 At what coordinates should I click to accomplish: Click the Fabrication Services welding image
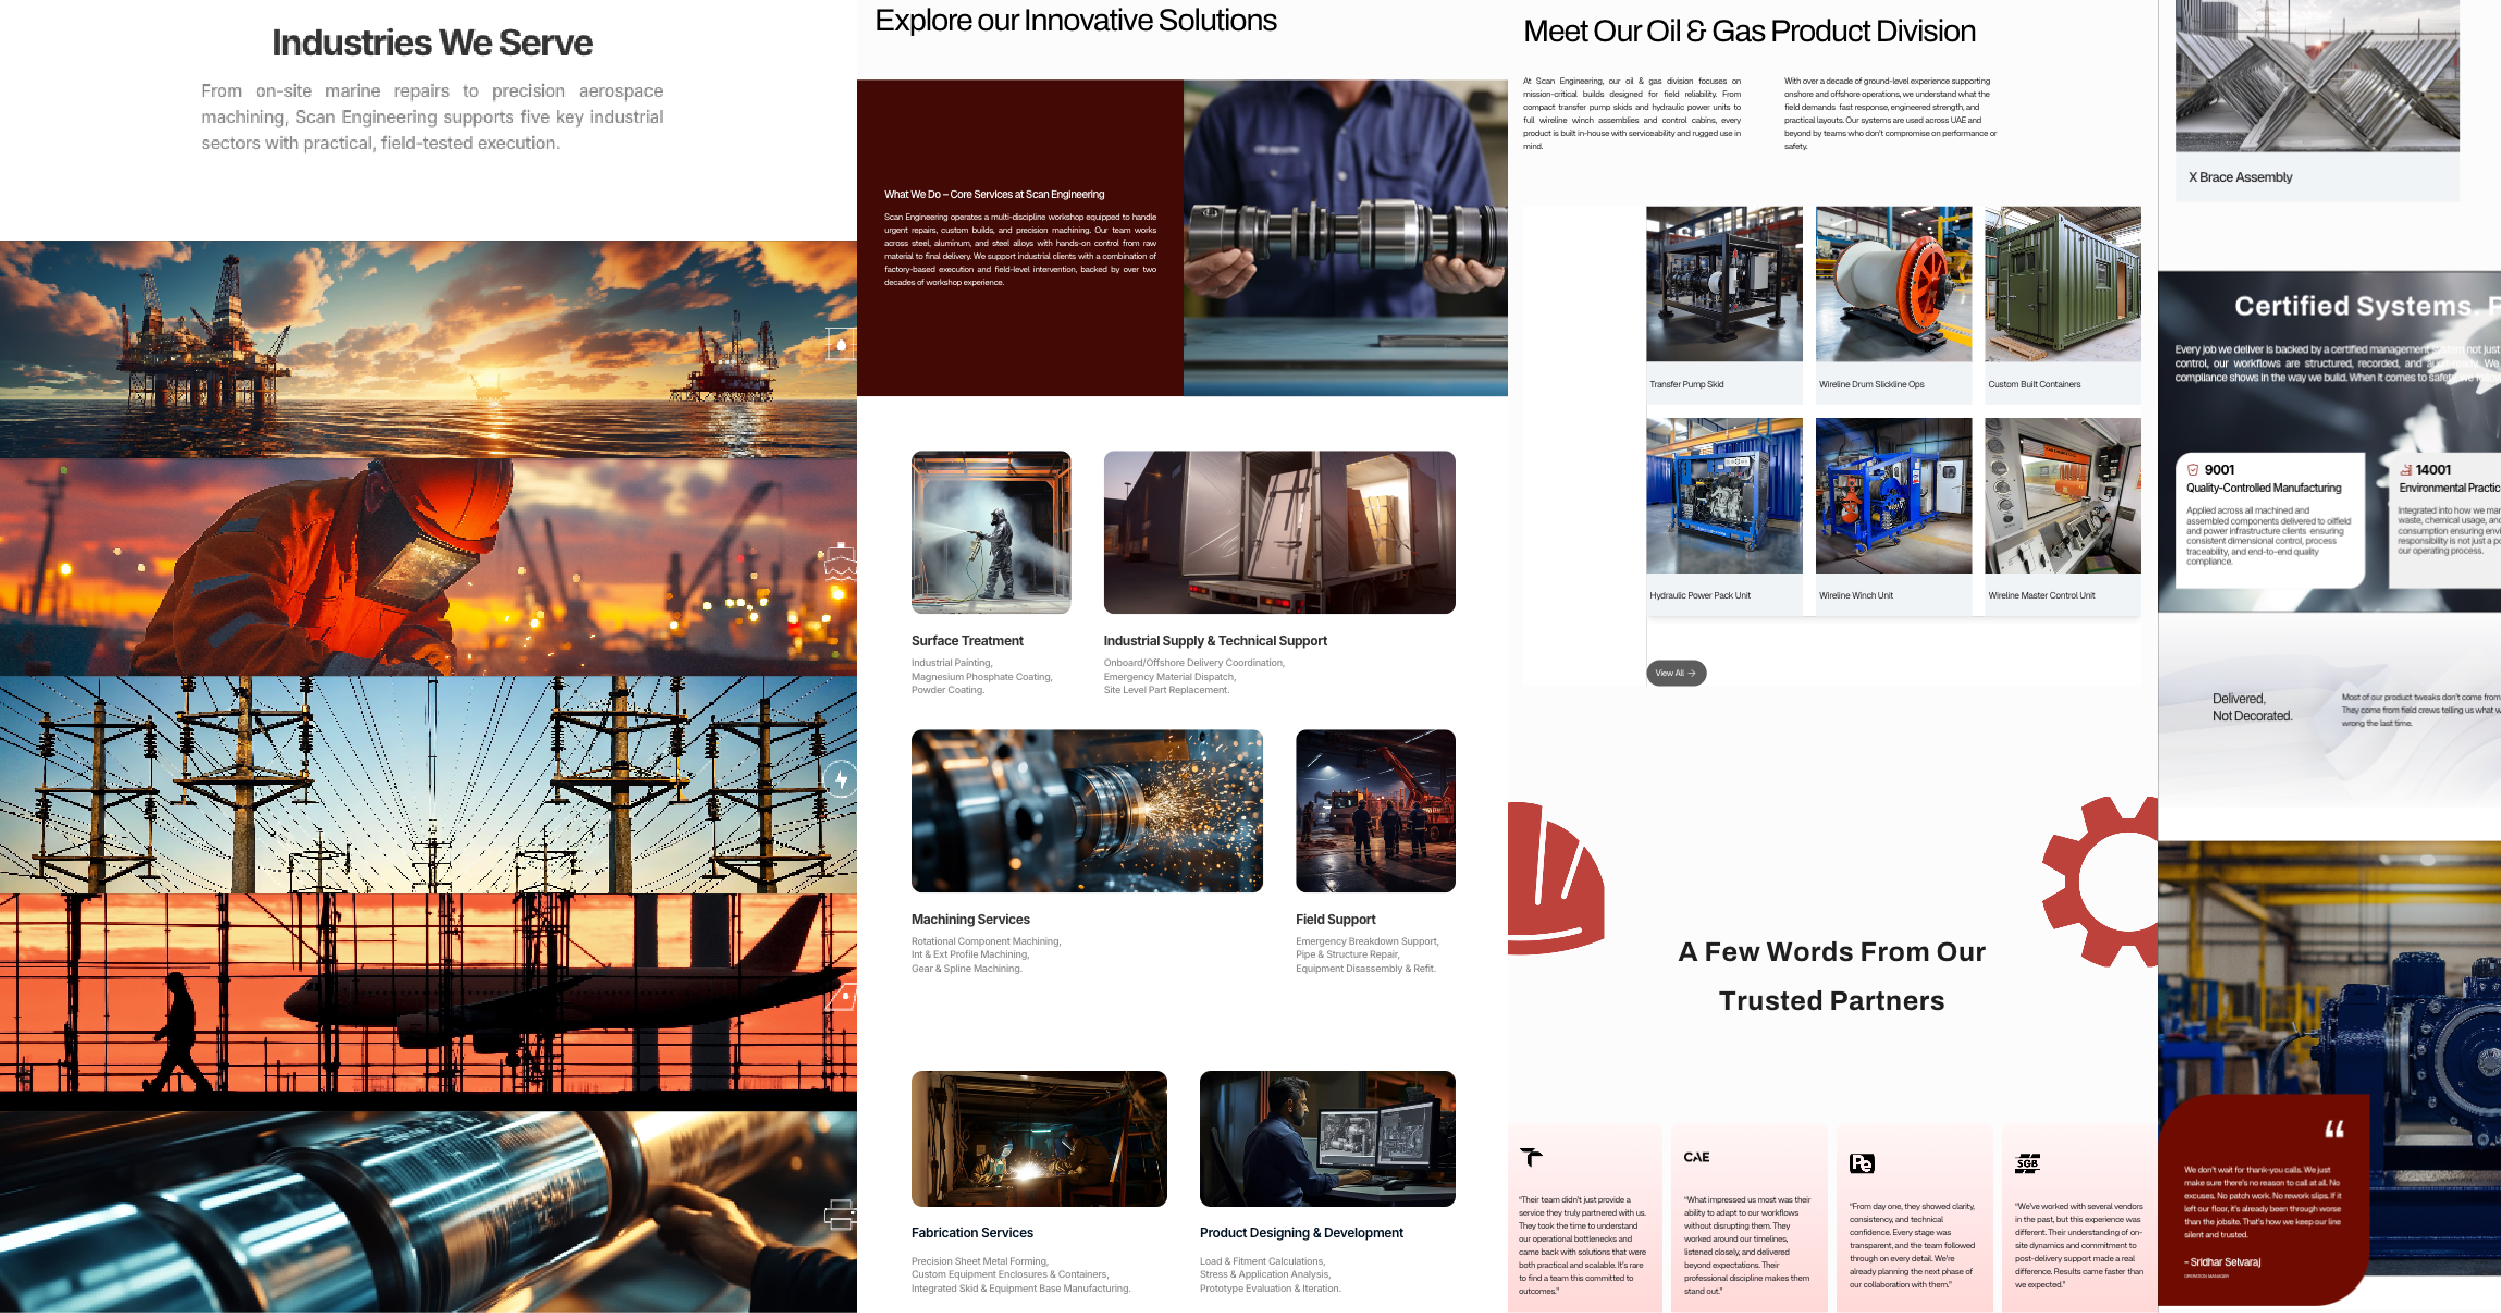click(x=1039, y=1139)
